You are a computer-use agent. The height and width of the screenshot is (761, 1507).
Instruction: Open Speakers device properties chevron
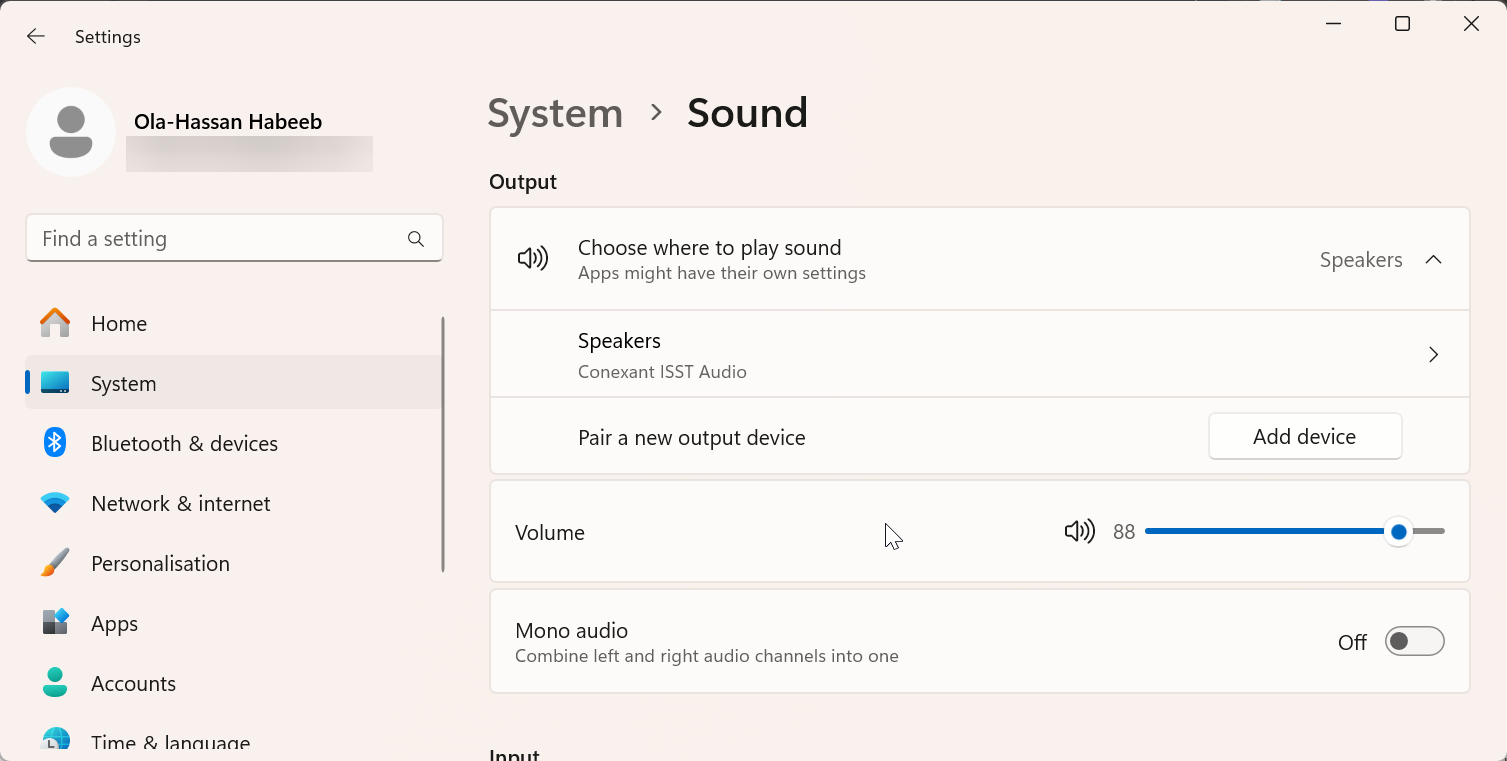pos(1433,355)
